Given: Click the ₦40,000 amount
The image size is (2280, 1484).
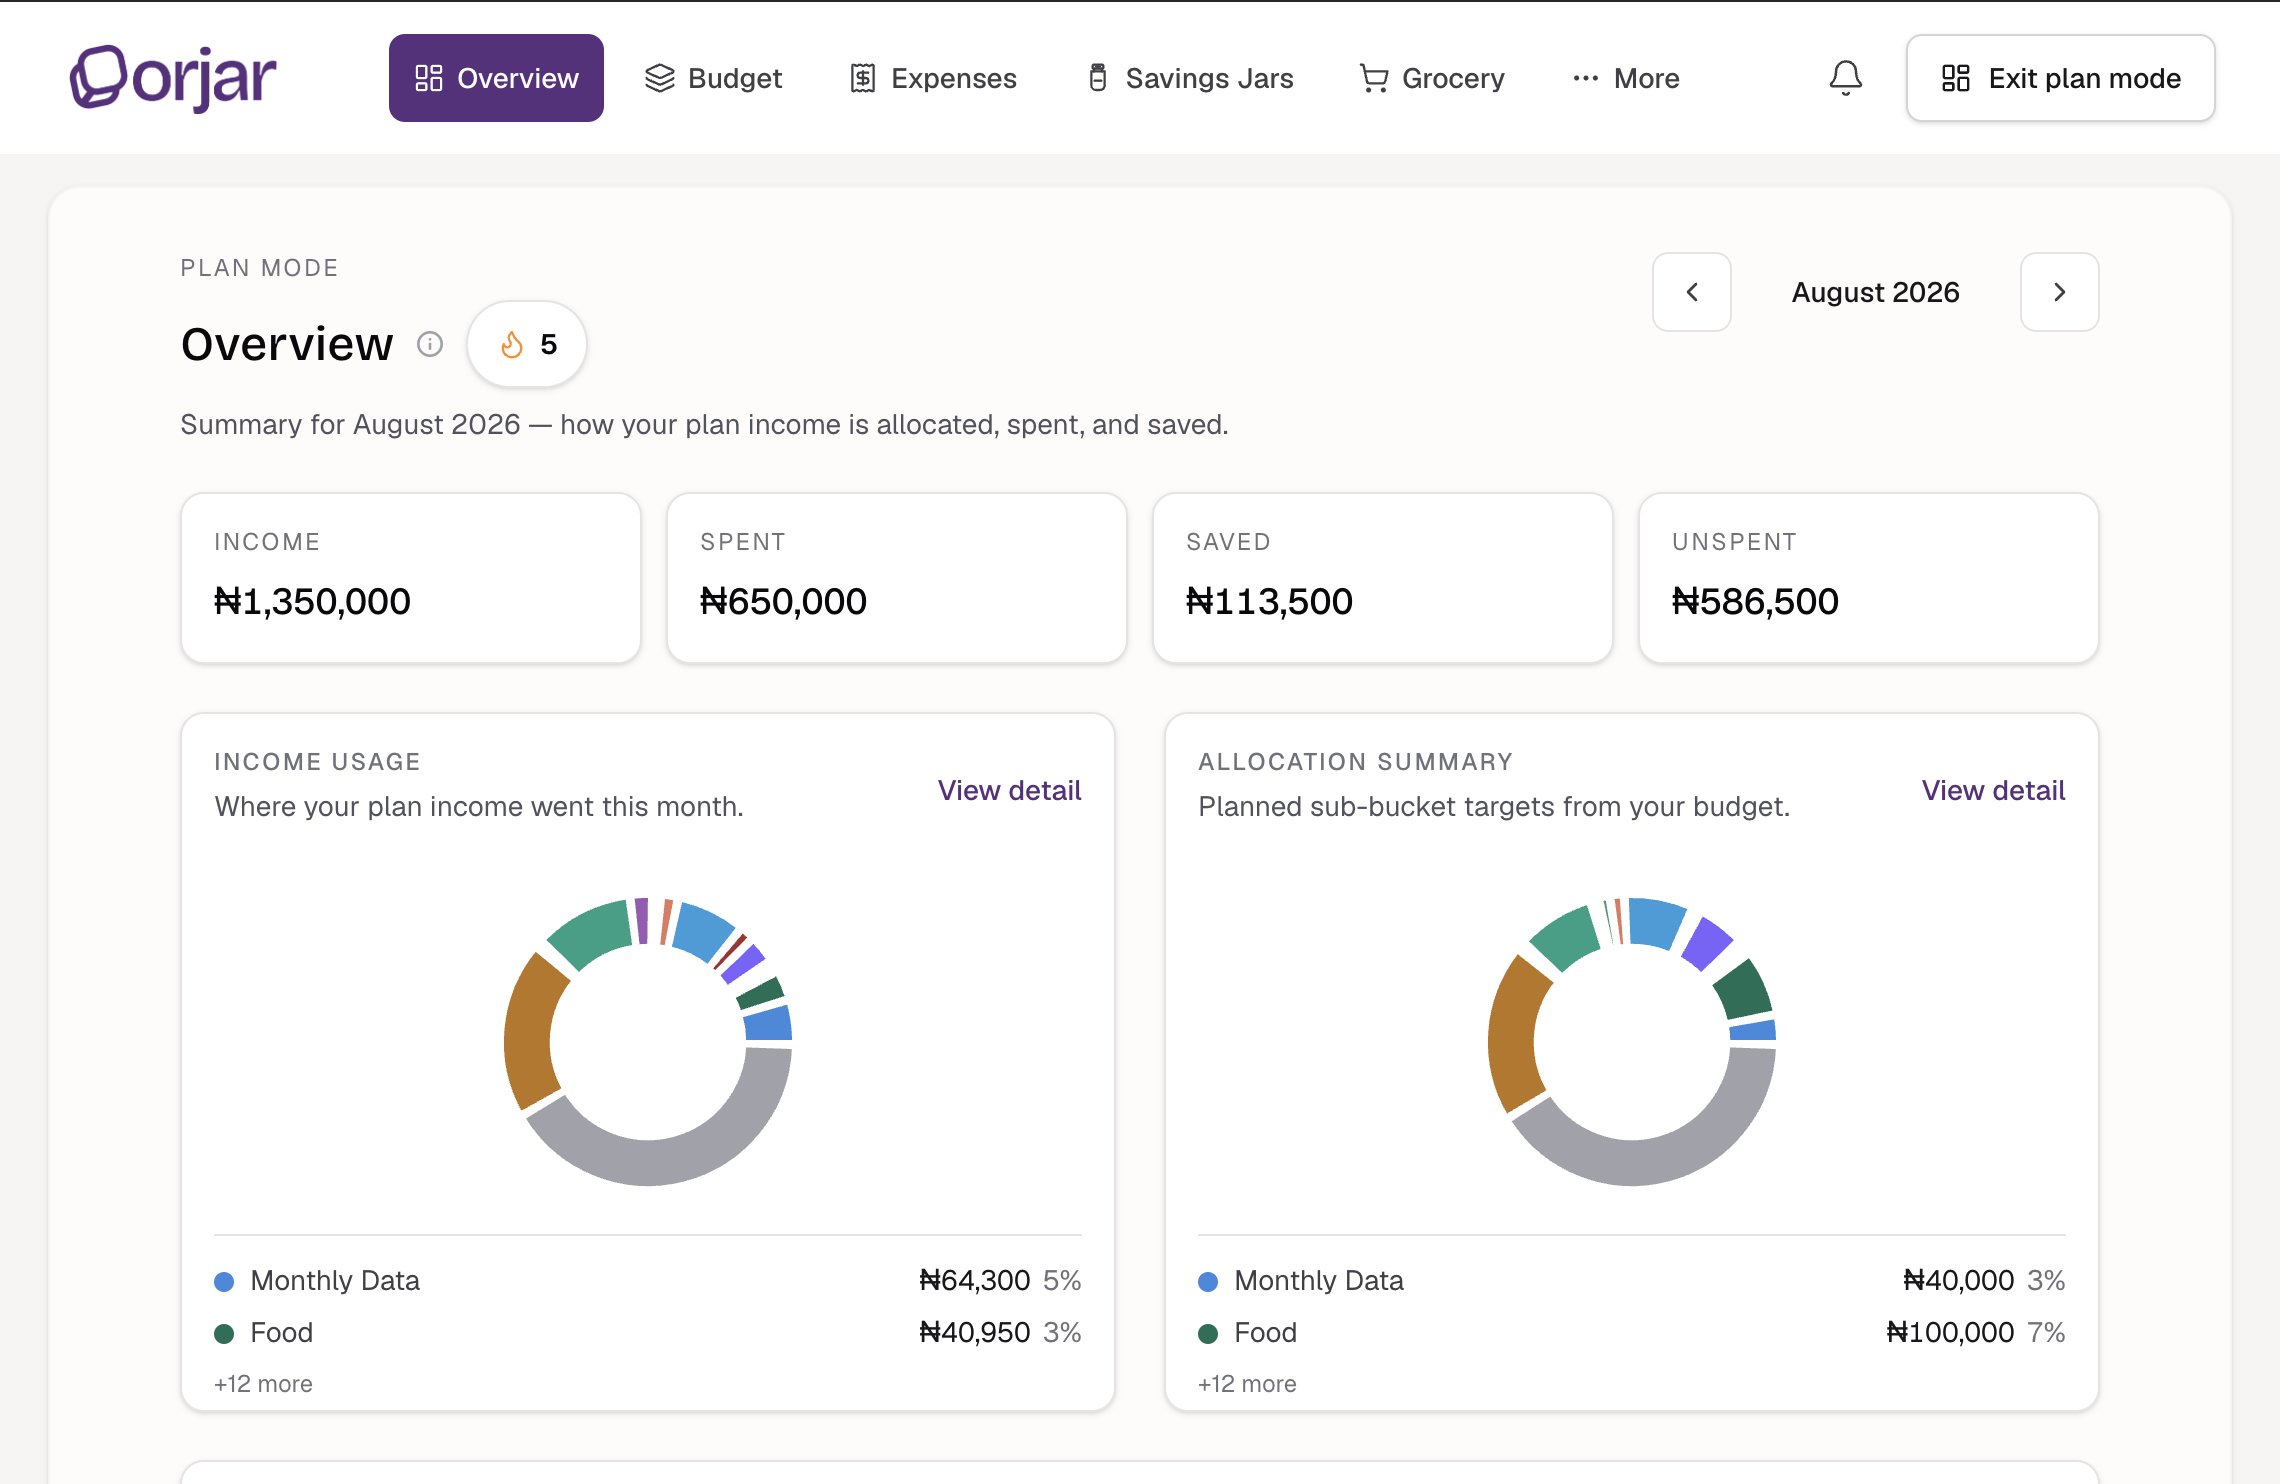Looking at the screenshot, I should click(1958, 1281).
